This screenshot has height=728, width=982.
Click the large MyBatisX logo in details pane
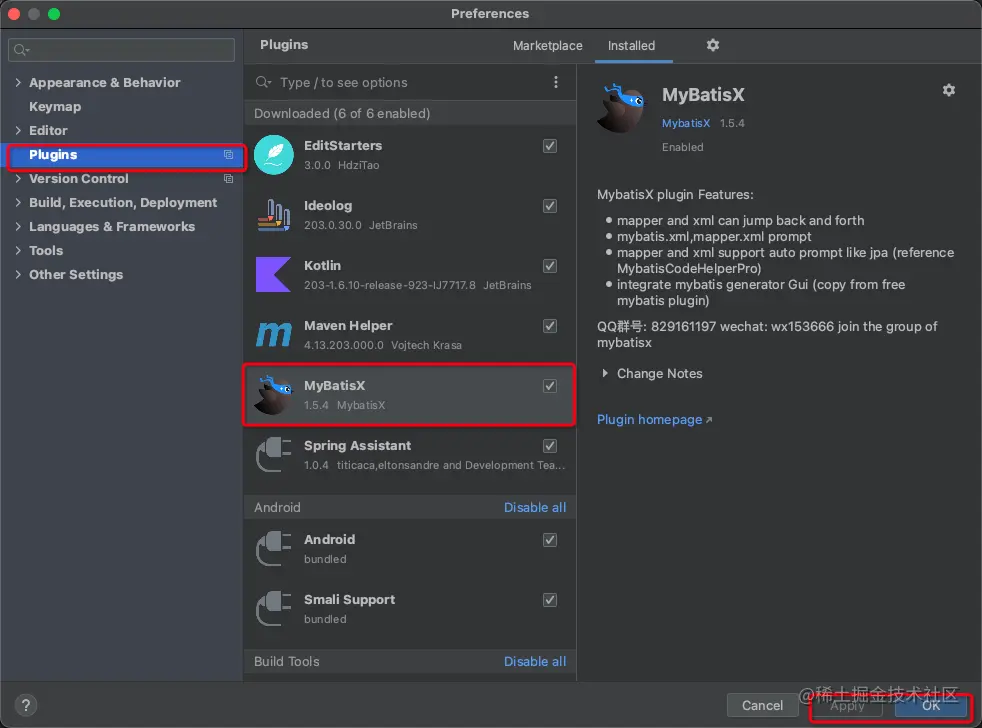point(621,108)
